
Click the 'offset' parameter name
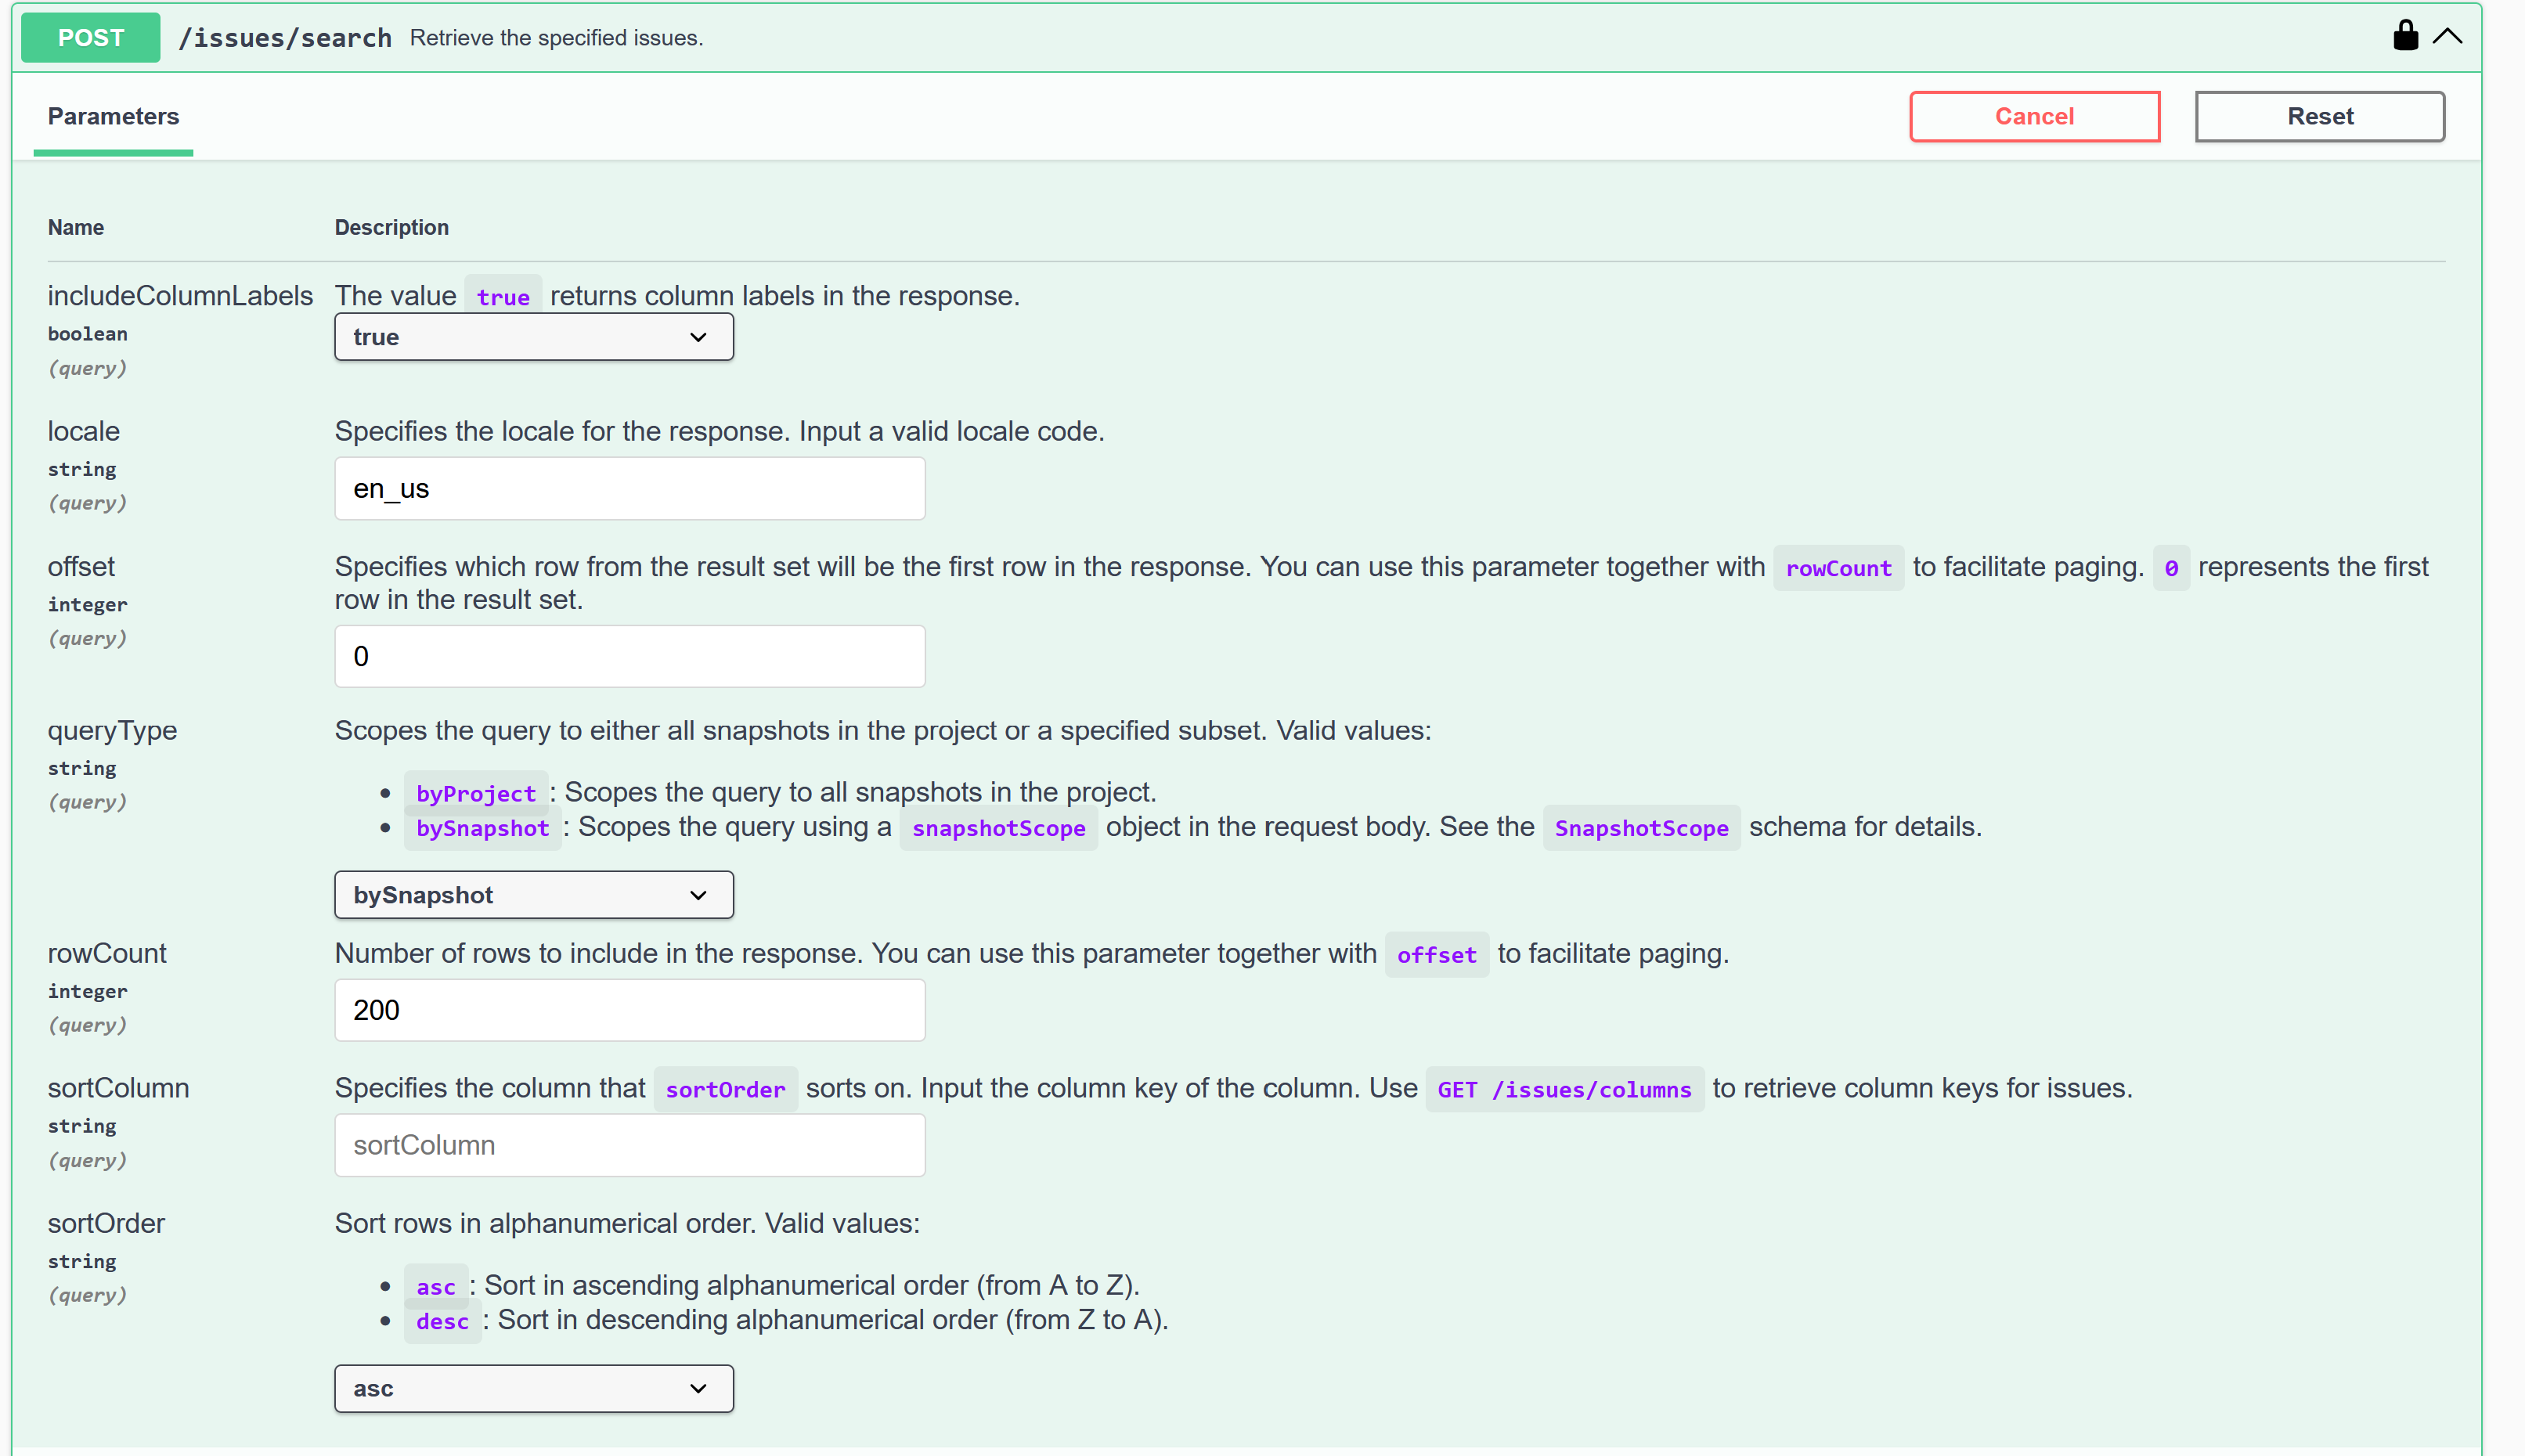point(81,567)
